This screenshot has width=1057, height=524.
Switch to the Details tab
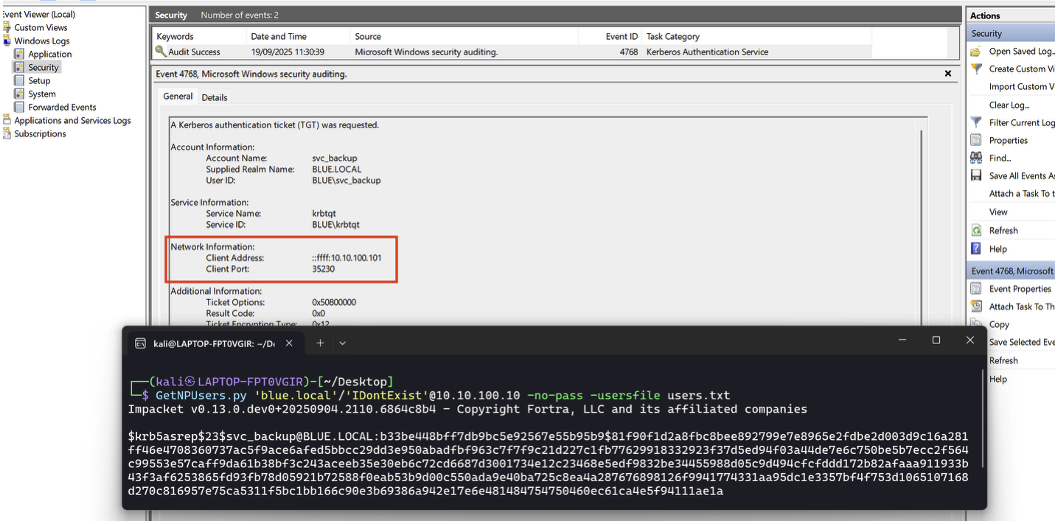[x=214, y=97]
